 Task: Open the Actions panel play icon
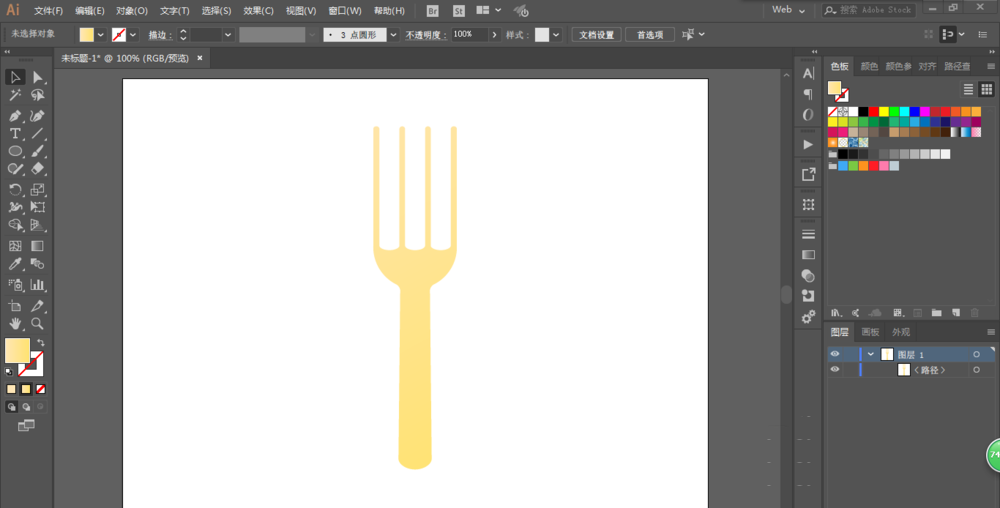pos(808,145)
